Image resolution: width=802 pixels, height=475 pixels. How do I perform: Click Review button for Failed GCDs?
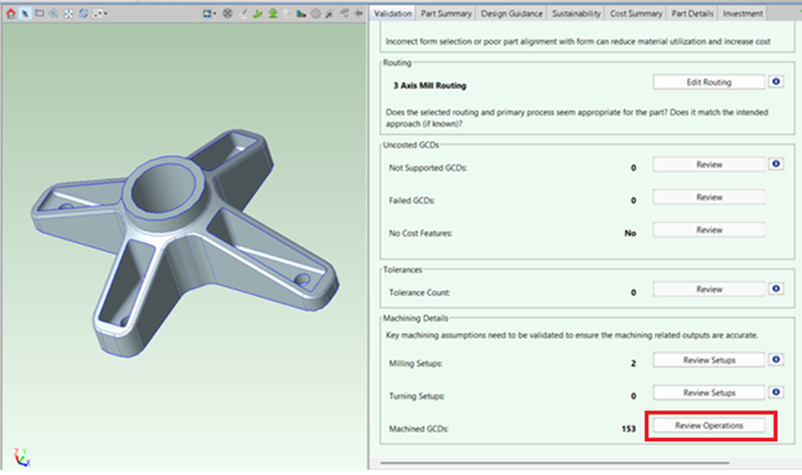tap(708, 198)
